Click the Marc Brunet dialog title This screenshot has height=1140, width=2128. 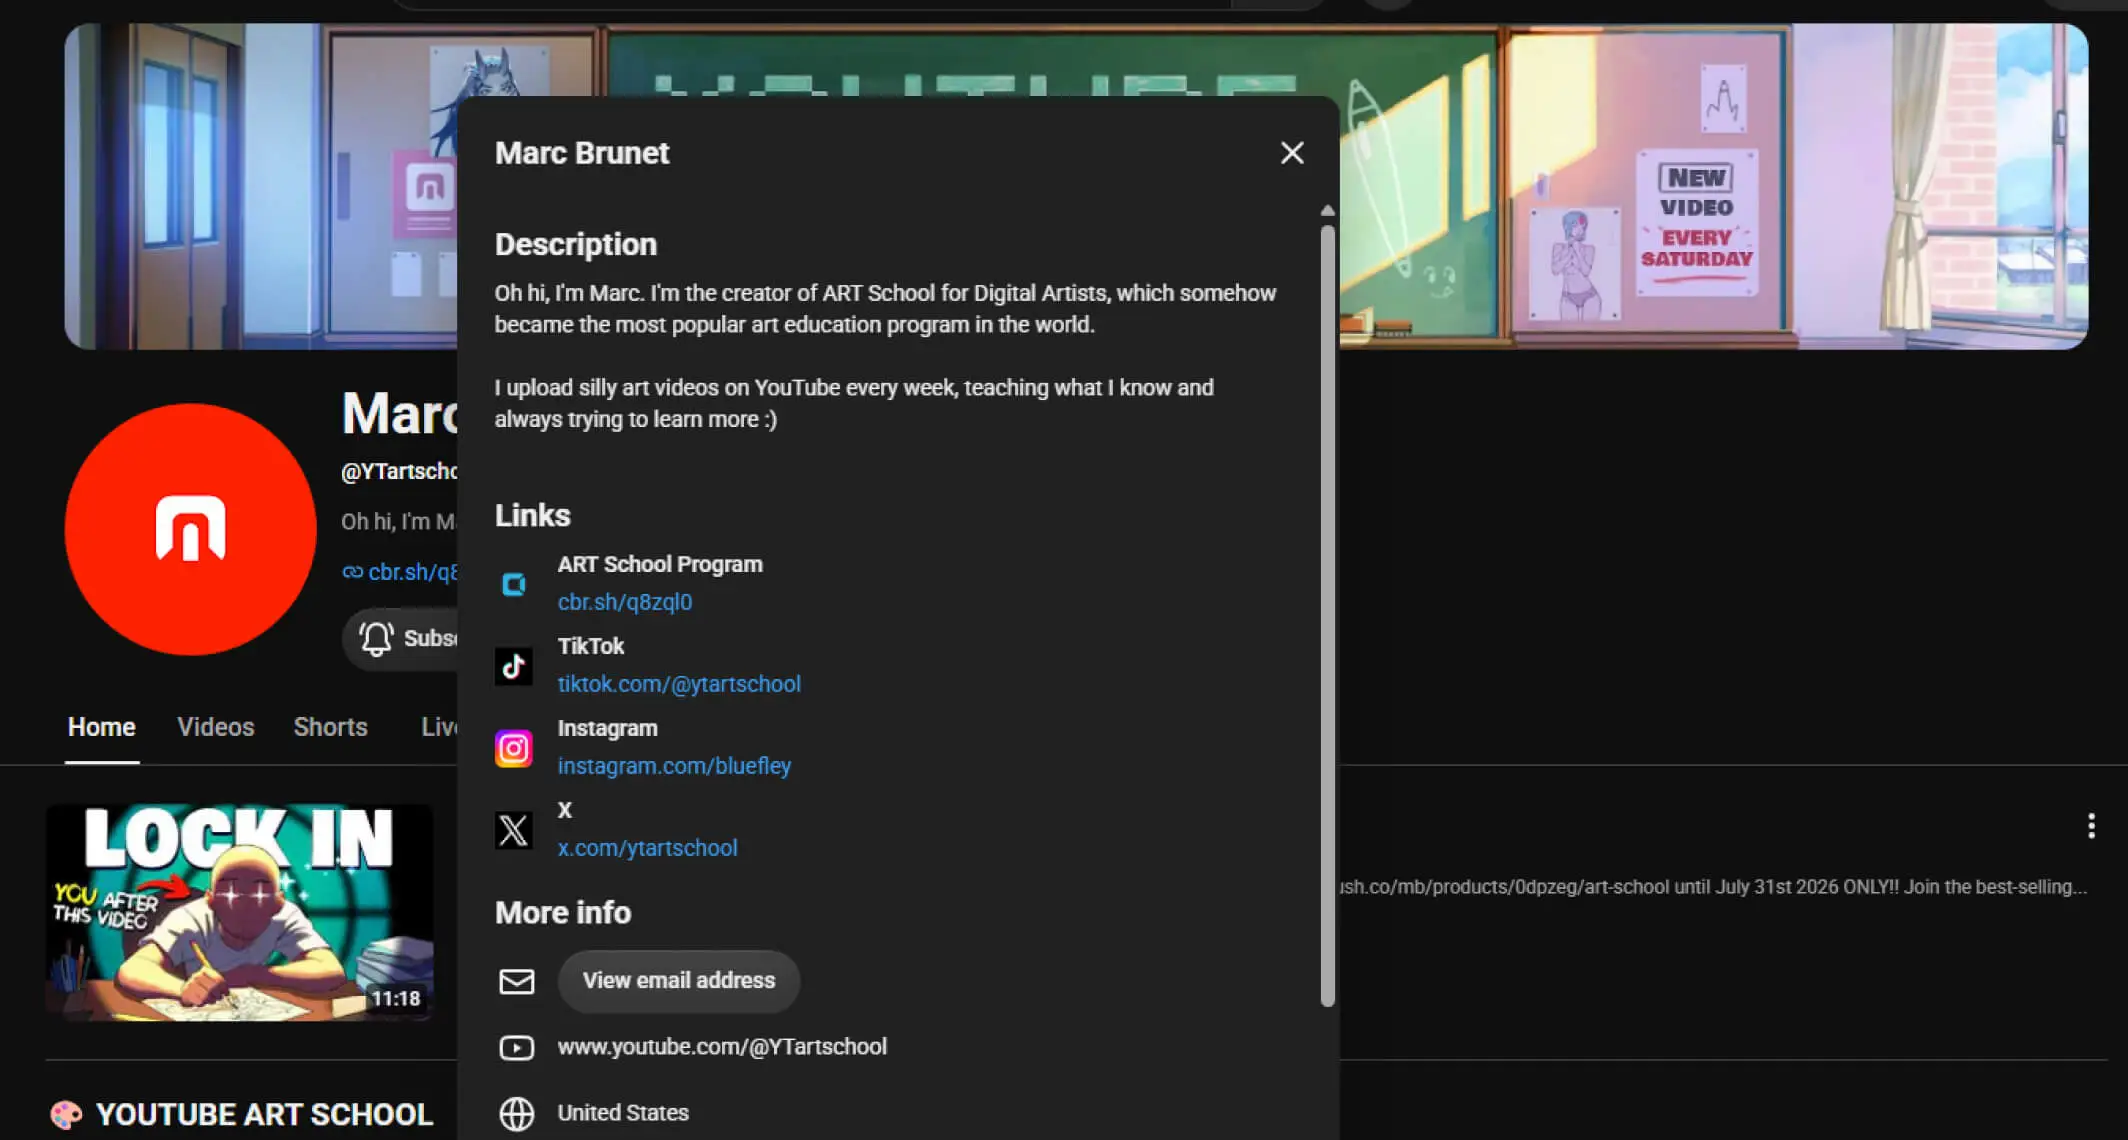coord(582,153)
